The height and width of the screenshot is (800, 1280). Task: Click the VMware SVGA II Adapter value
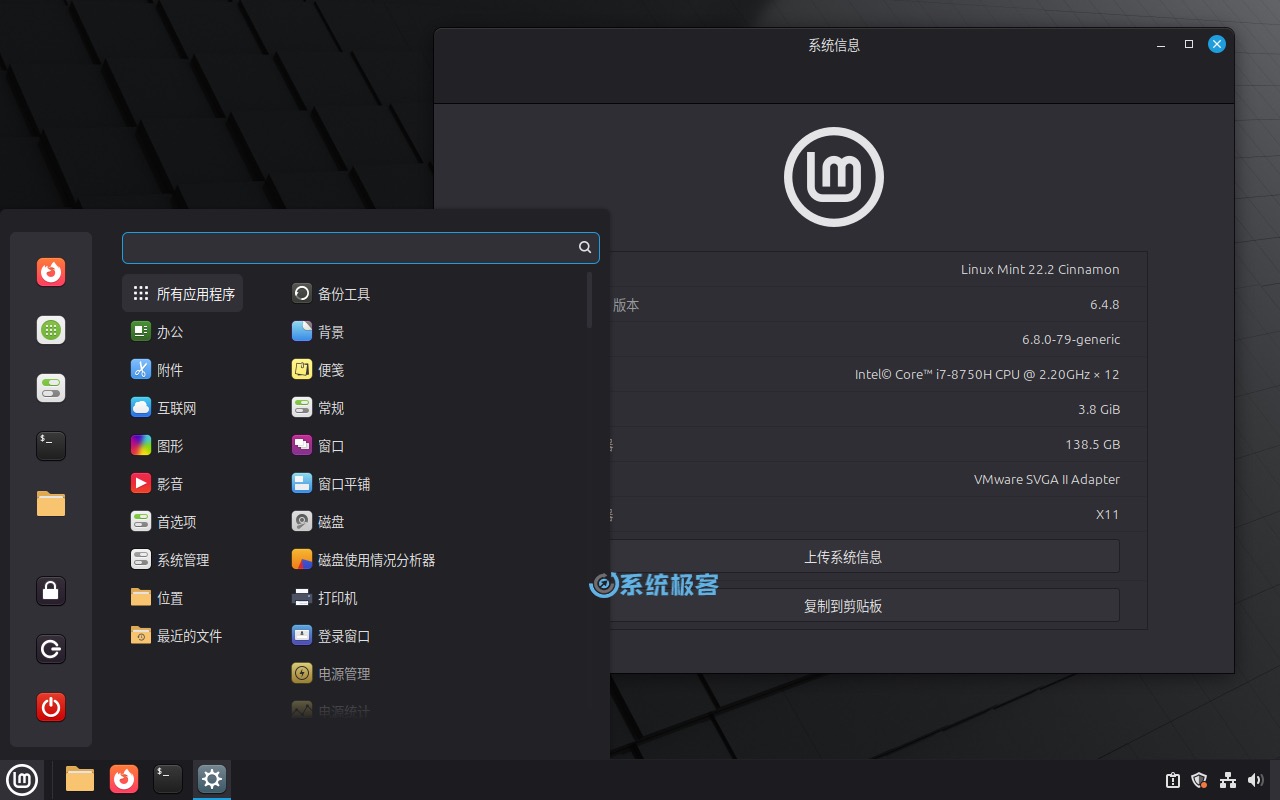click(1047, 479)
